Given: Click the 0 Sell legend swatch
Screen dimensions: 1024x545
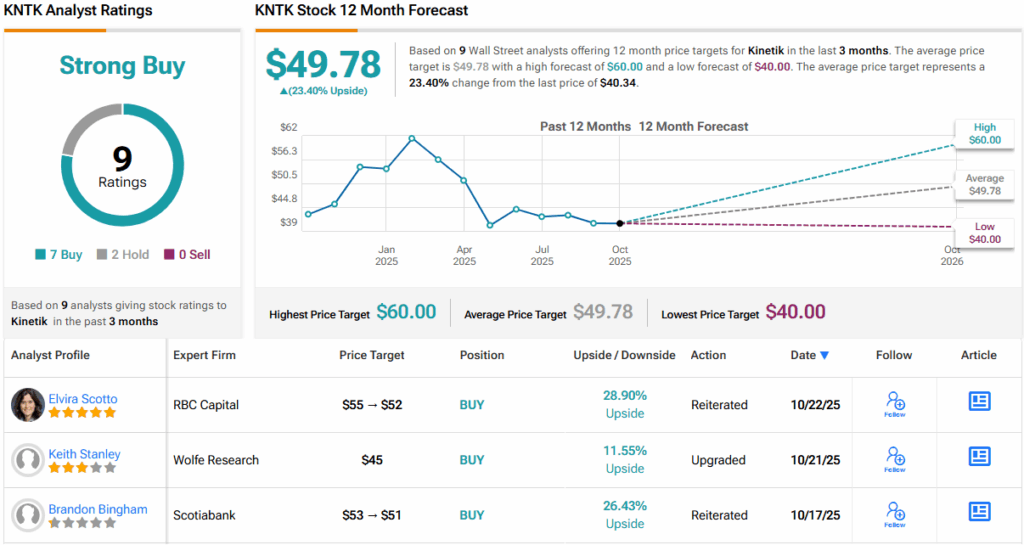Looking at the screenshot, I should click(169, 255).
